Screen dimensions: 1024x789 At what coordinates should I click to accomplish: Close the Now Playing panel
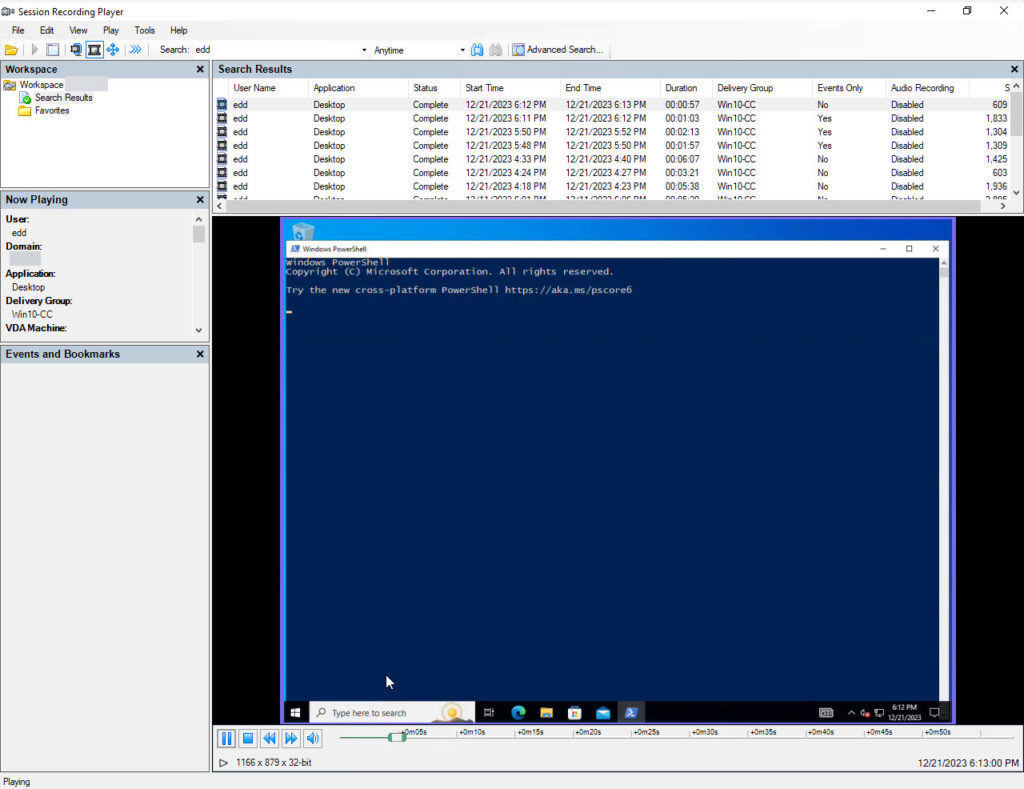click(200, 200)
